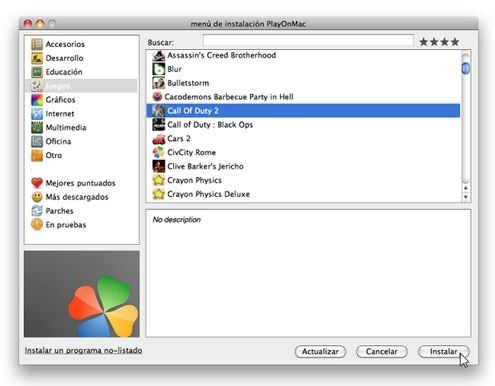Click the Cancelar button
This screenshot has width=495, height=386.
[382, 351]
